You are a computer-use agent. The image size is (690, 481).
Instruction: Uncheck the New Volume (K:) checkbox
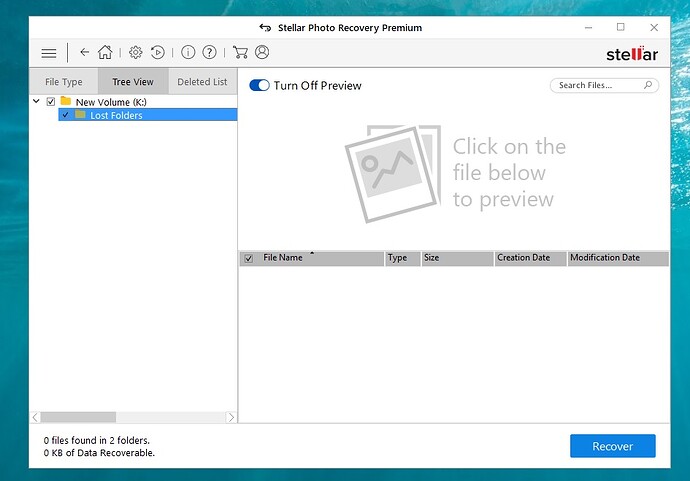click(51, 102)
